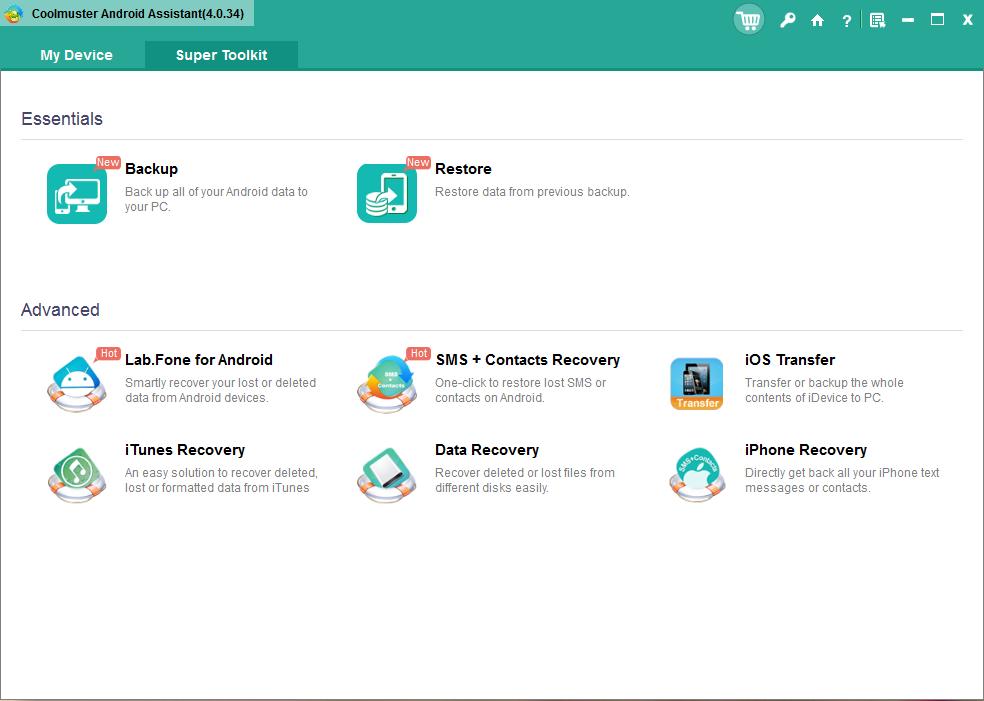Open the shopping cart purchase icon
This screenshot has height=701, width=984.
(x=748, y=20)
